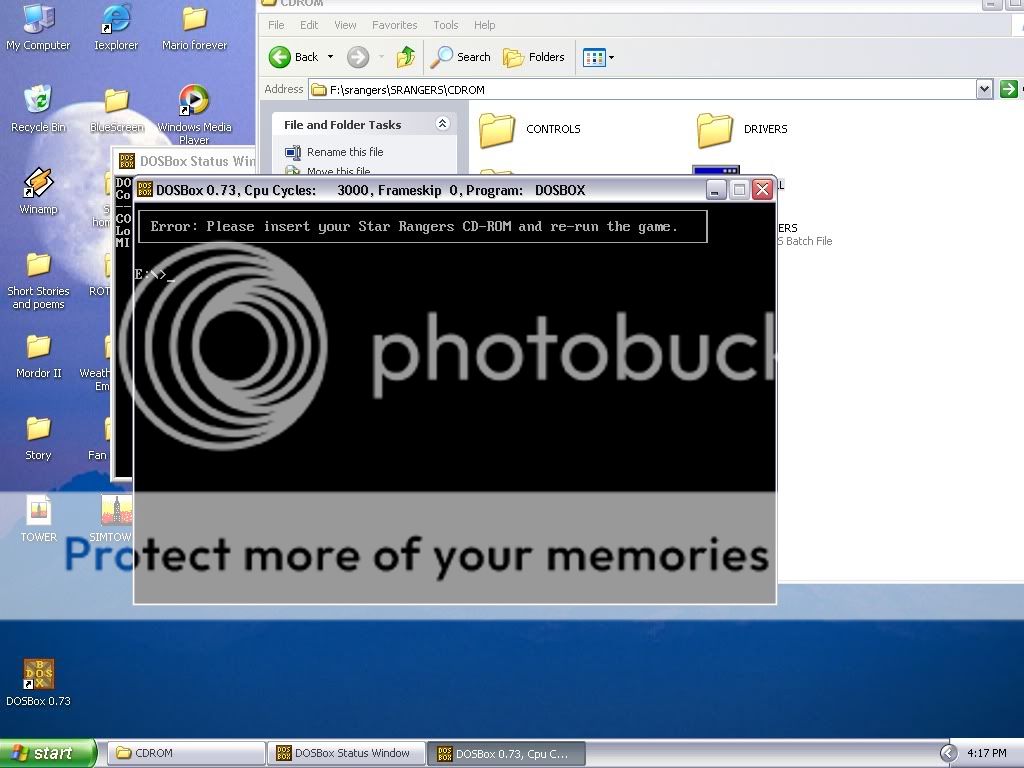Viewport: 1024px width, 768px height.
Task: Select the DRIVERS folder
Action: [742, 129]
